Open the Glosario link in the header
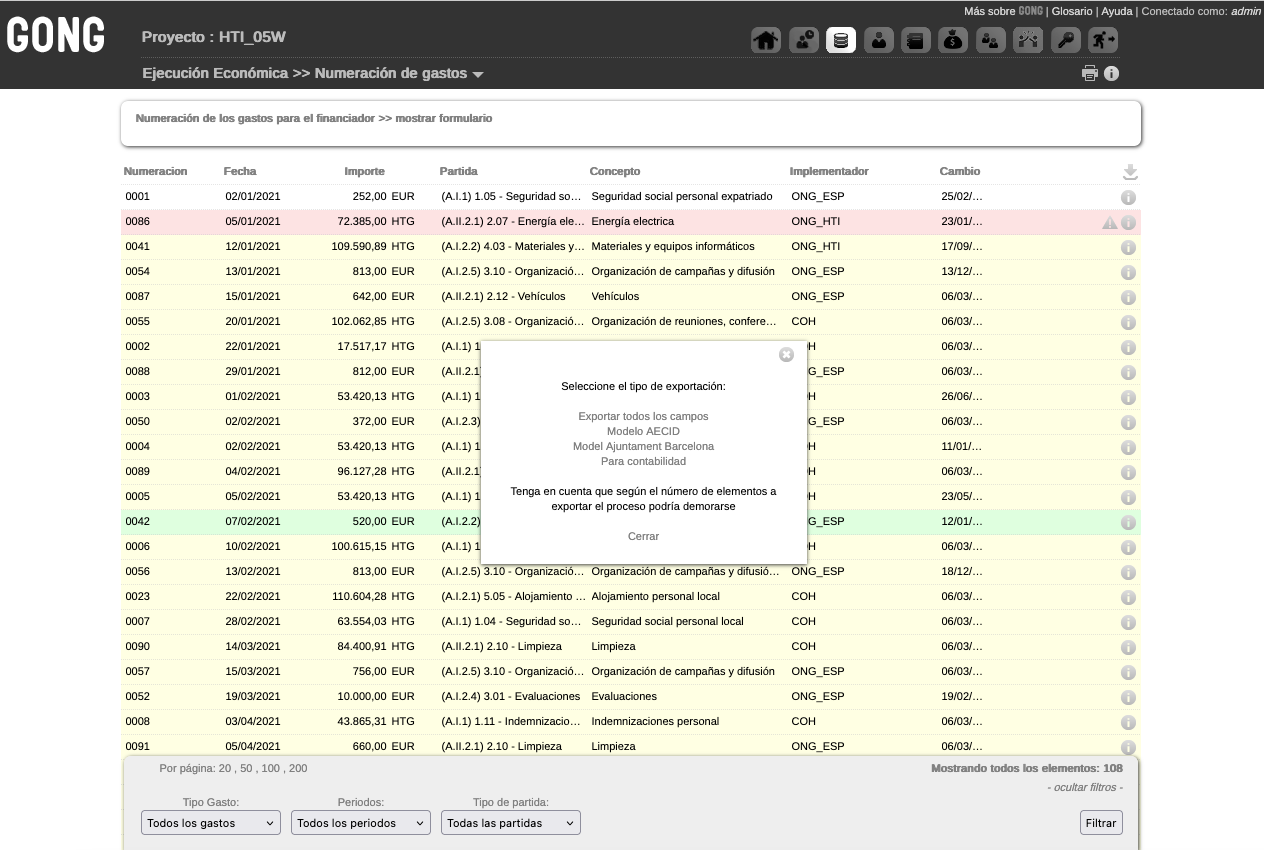 pyautogui.click(x=1072, y=11)
